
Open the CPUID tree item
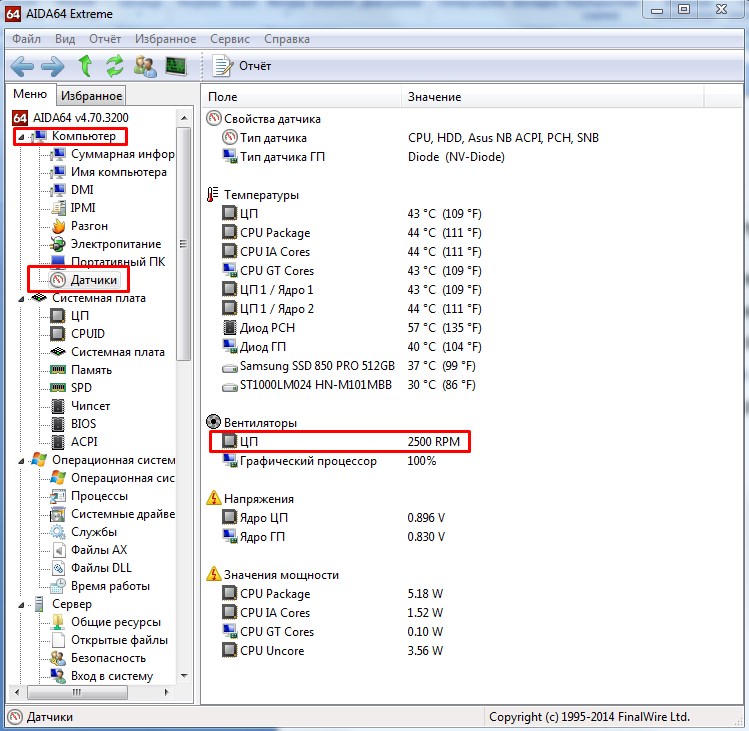77,333
